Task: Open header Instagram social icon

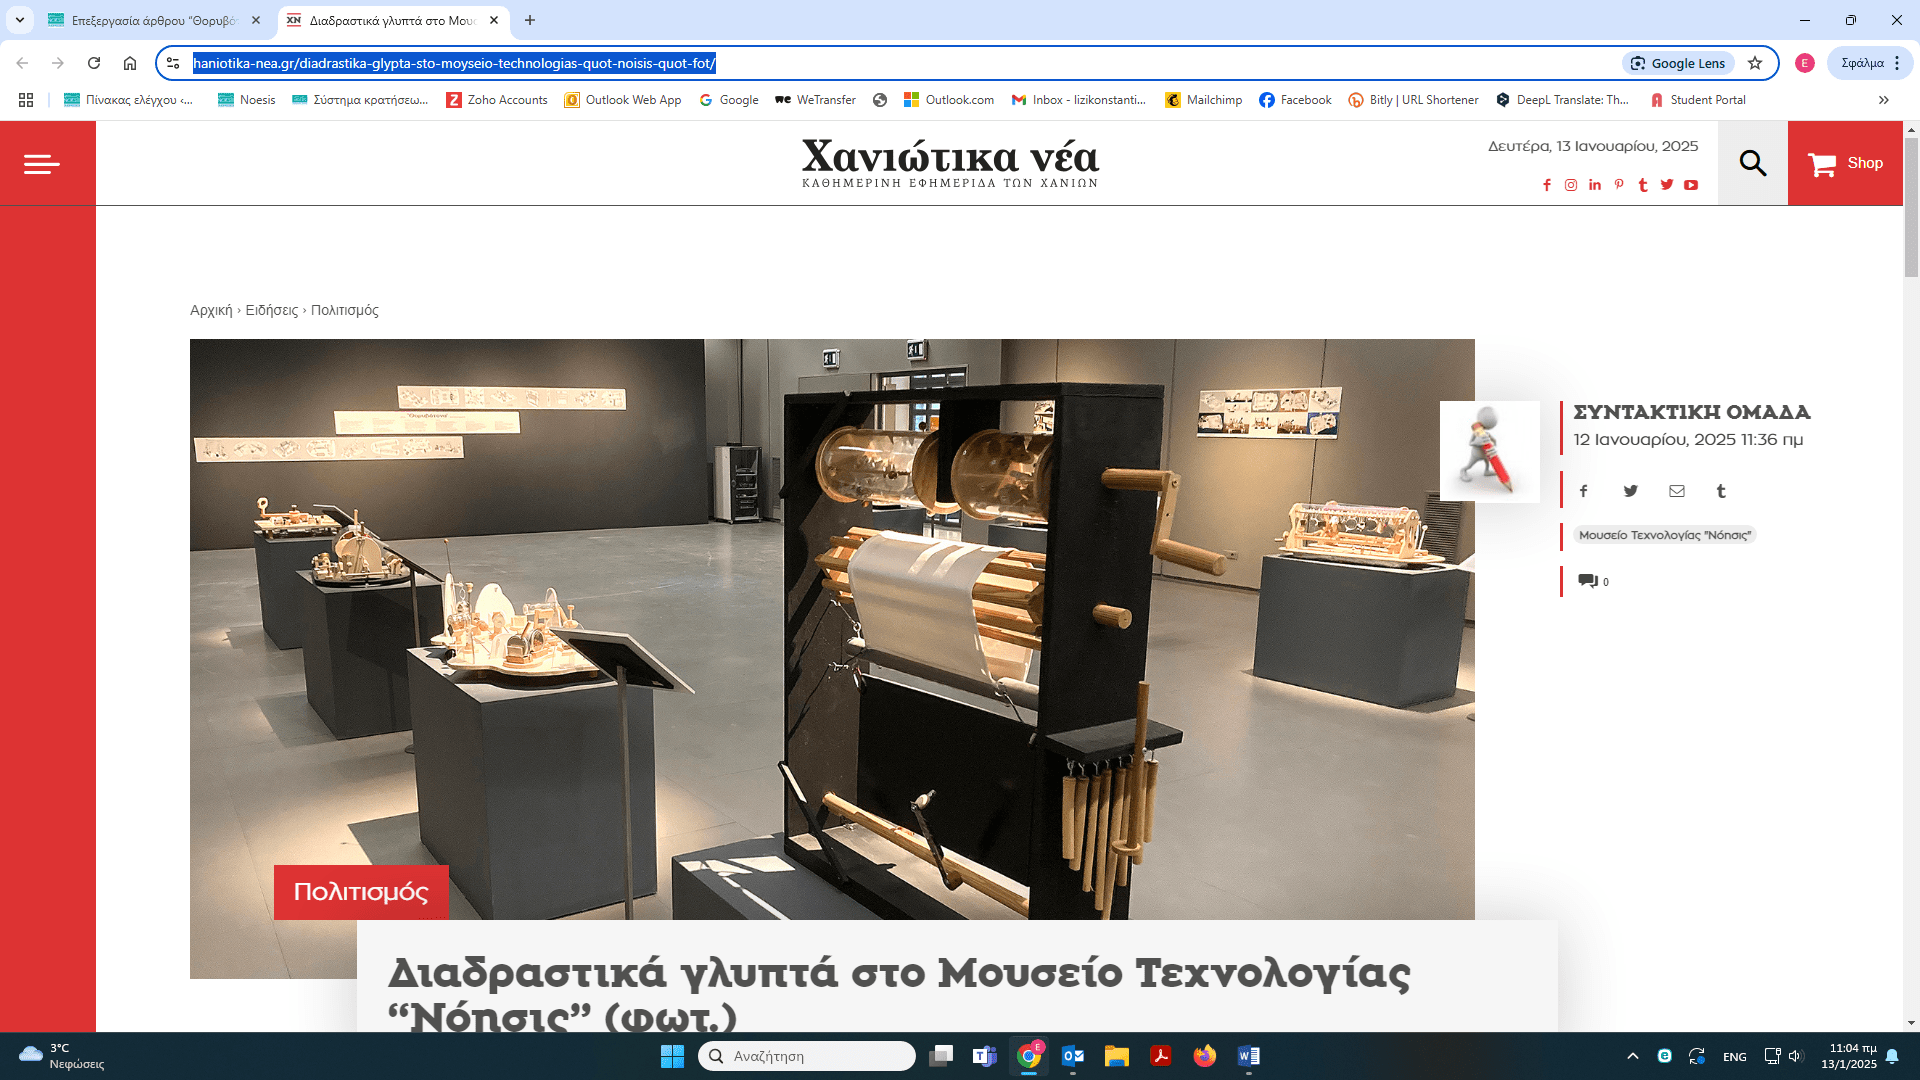Action: click(1571, 185)
